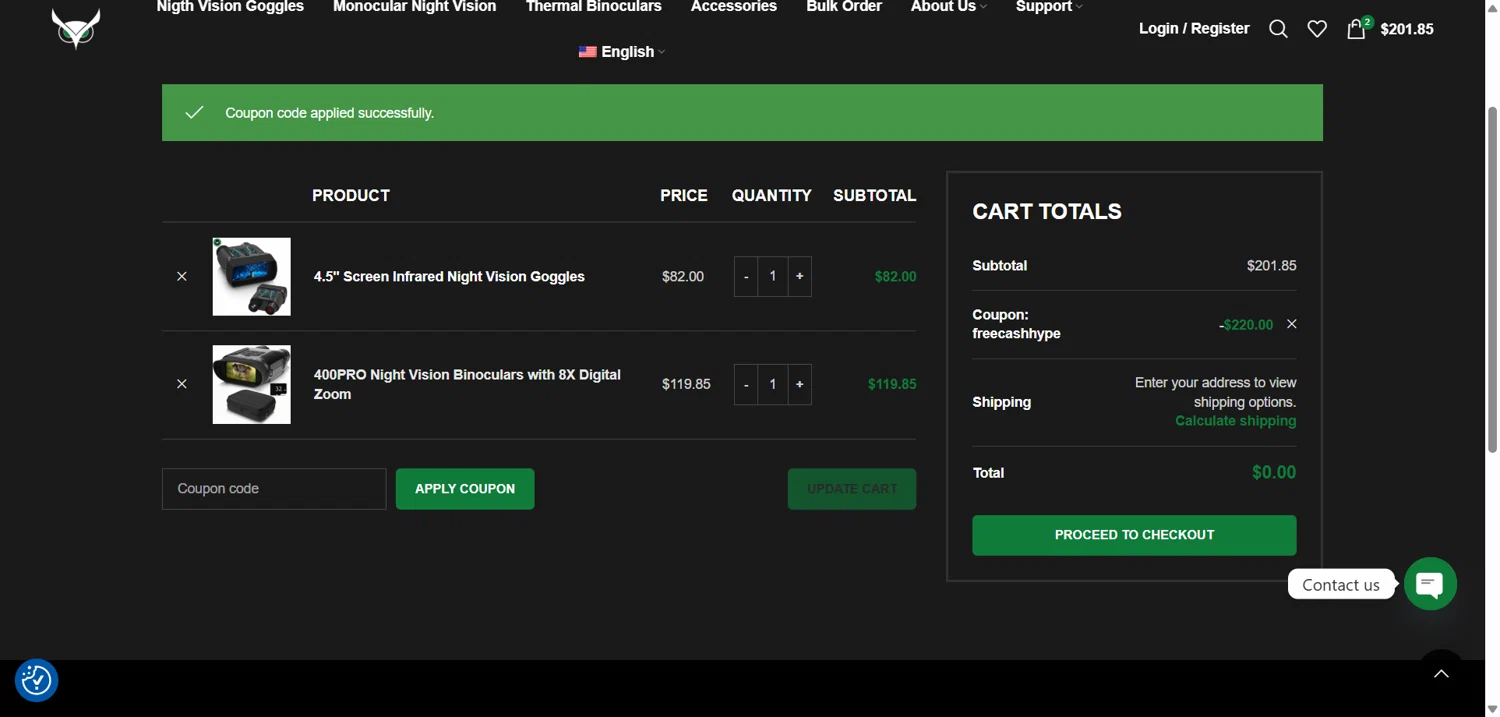Open the accessibility widget icon
Screen dimensions: 1500x717
(36, 681)
